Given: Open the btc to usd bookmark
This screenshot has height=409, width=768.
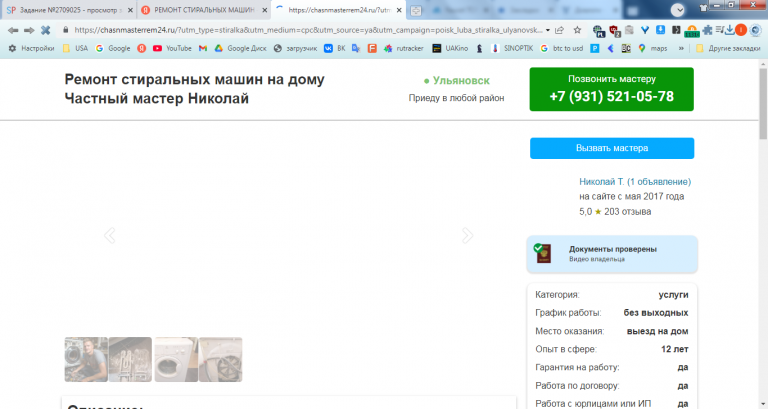Looking at the screenshot, I should pyautogui.click(x=561, y=48).
